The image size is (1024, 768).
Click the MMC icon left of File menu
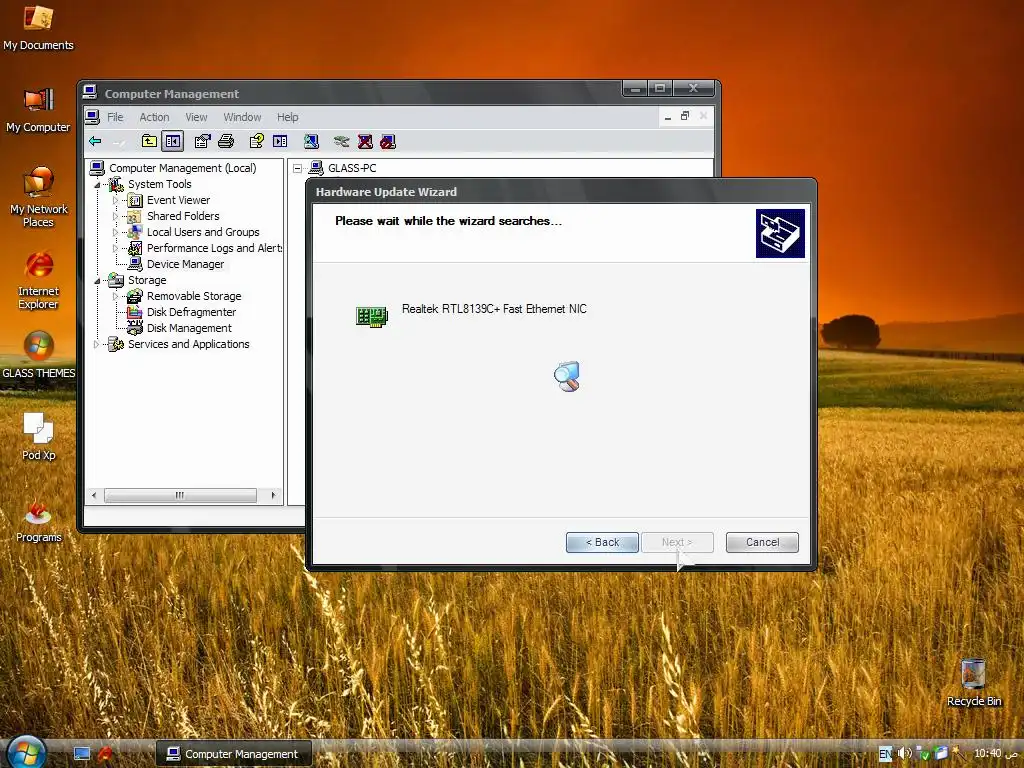[x=92, y=117]
